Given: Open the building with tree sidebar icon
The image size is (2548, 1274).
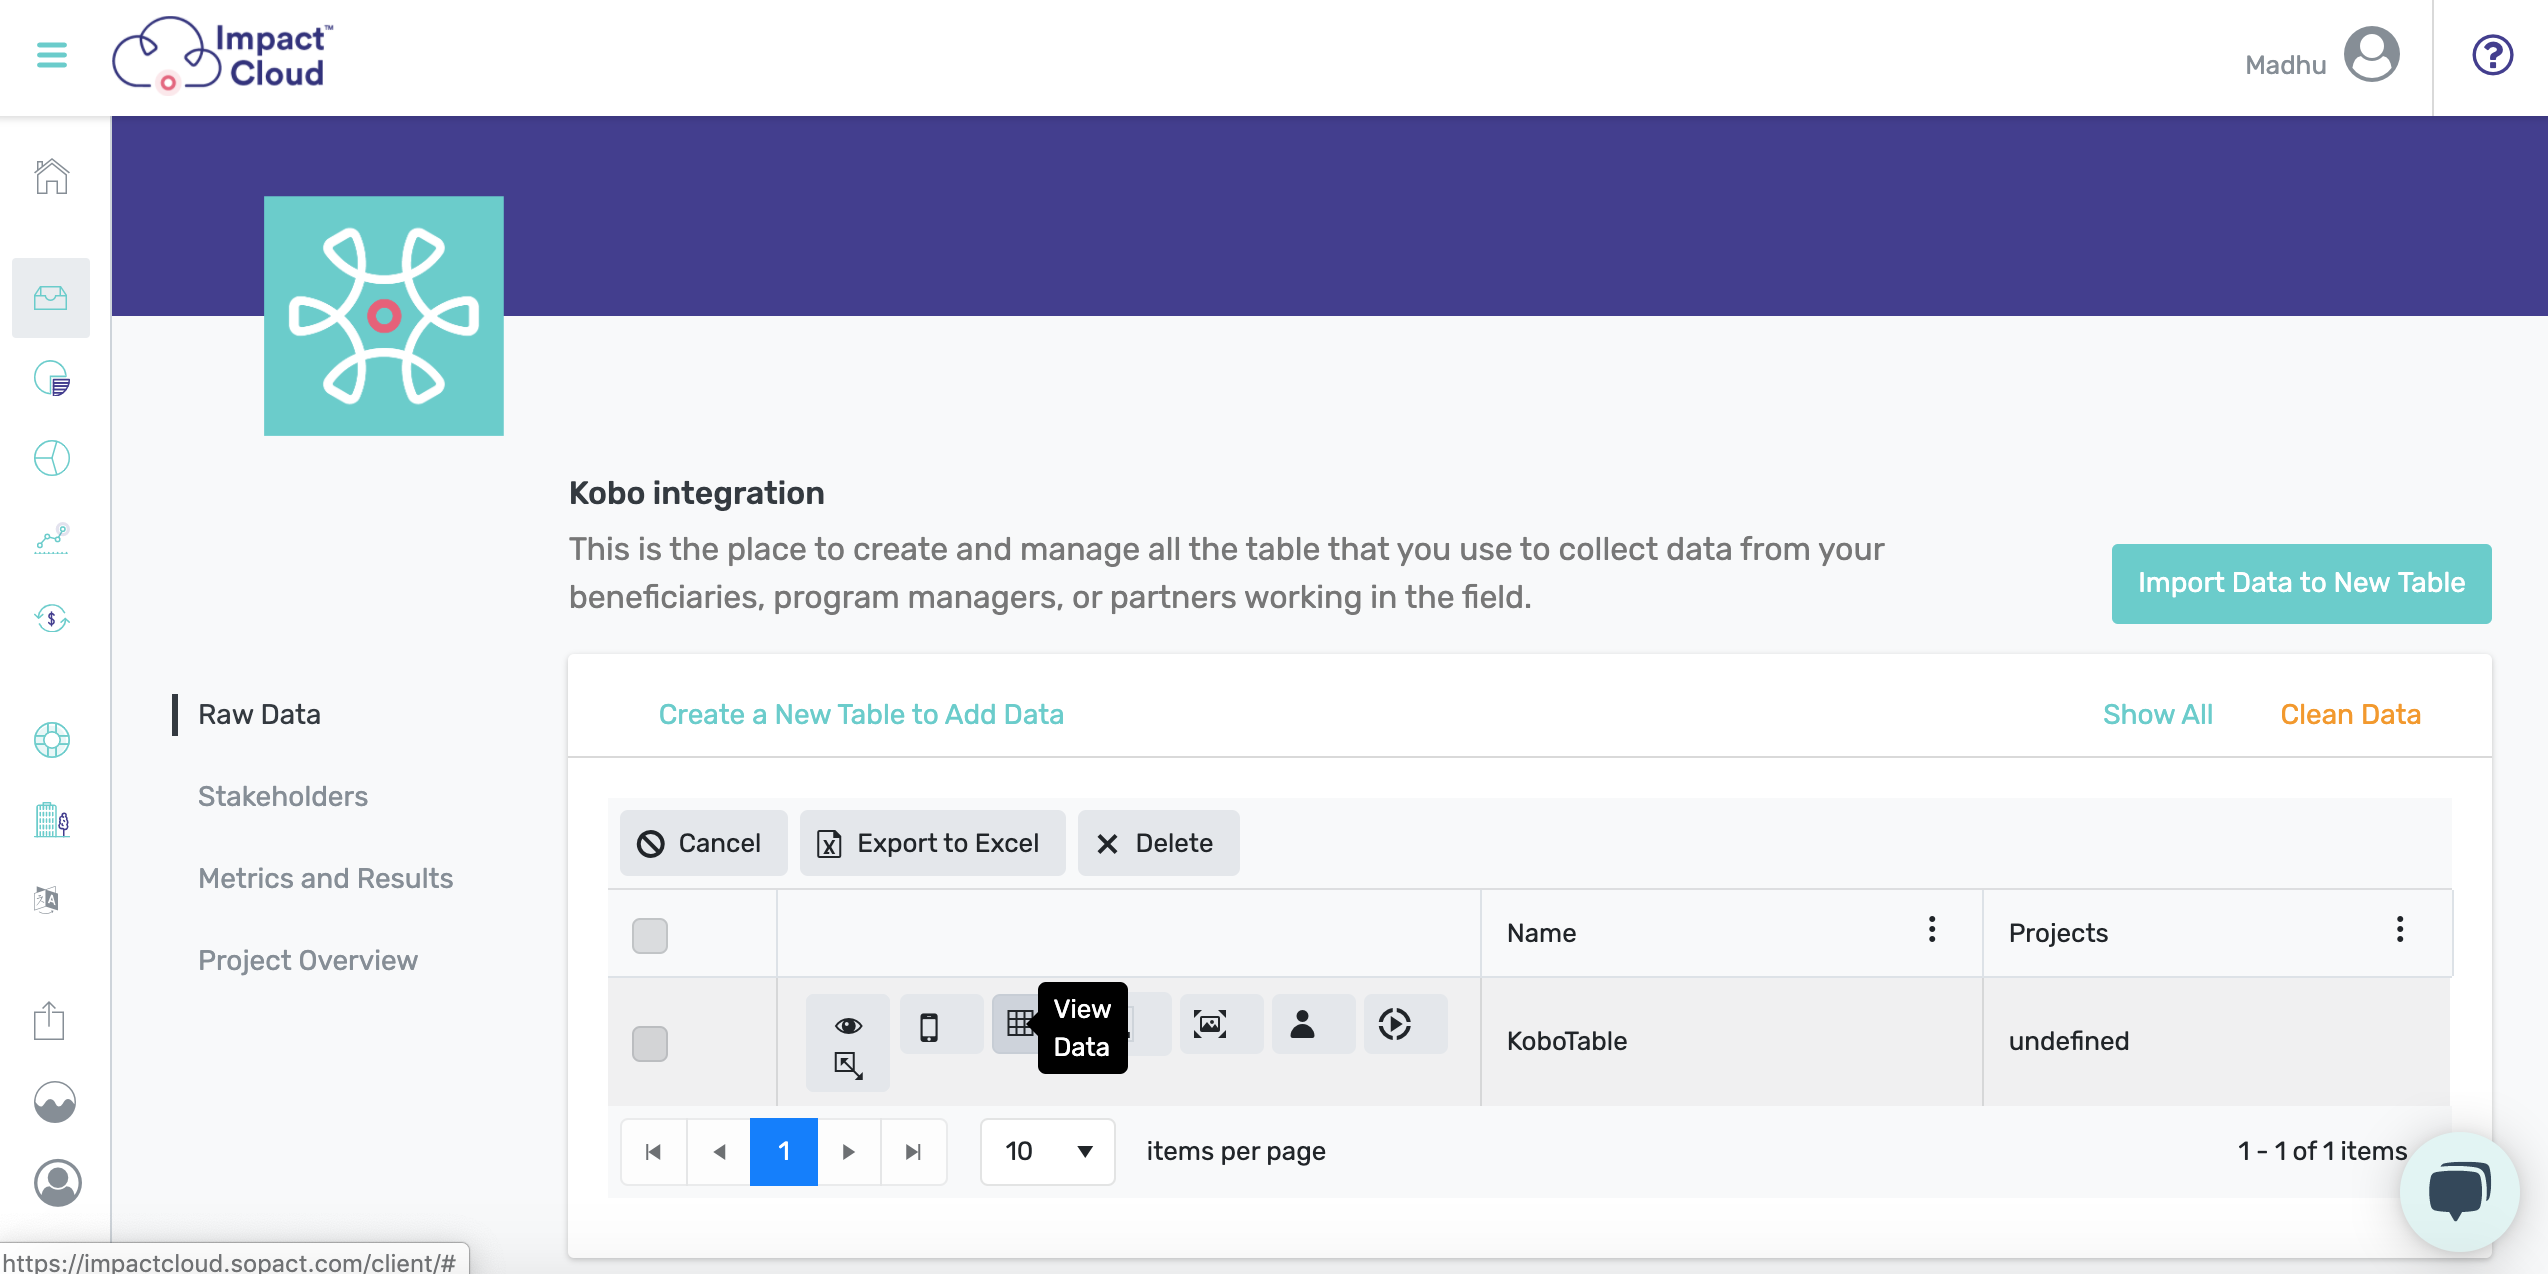Looking at the screenshot, I should click(x=52, y=820).
